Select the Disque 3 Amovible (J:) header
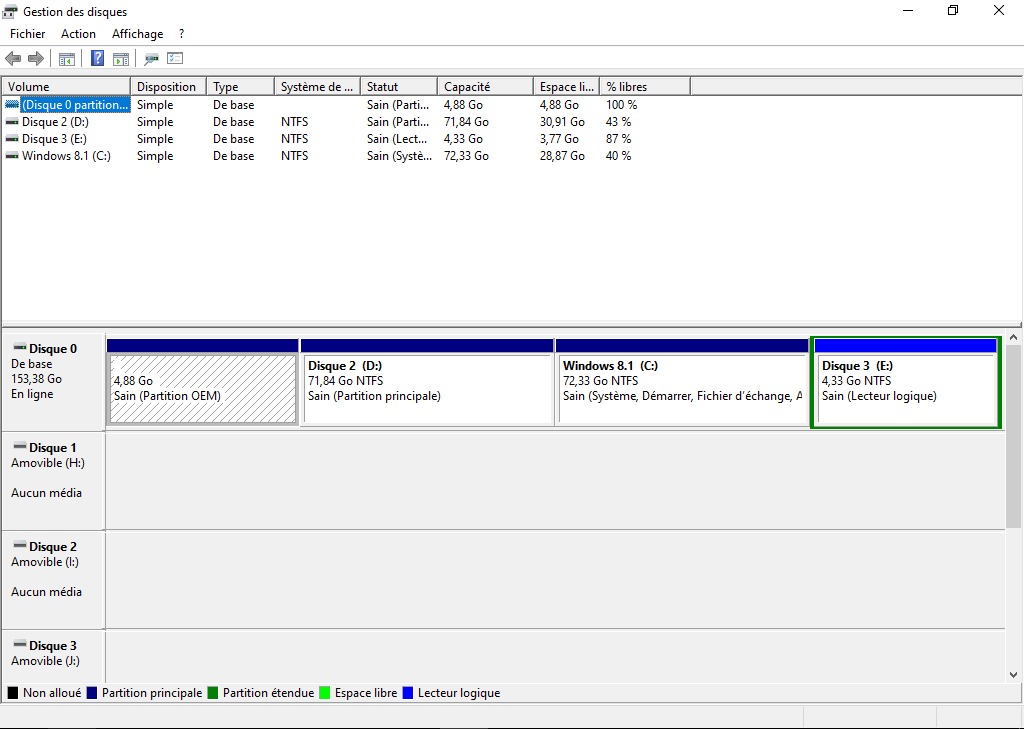The height and width of the screenshot is (729, 1024). pyautogui.click(x=53, y=656)
